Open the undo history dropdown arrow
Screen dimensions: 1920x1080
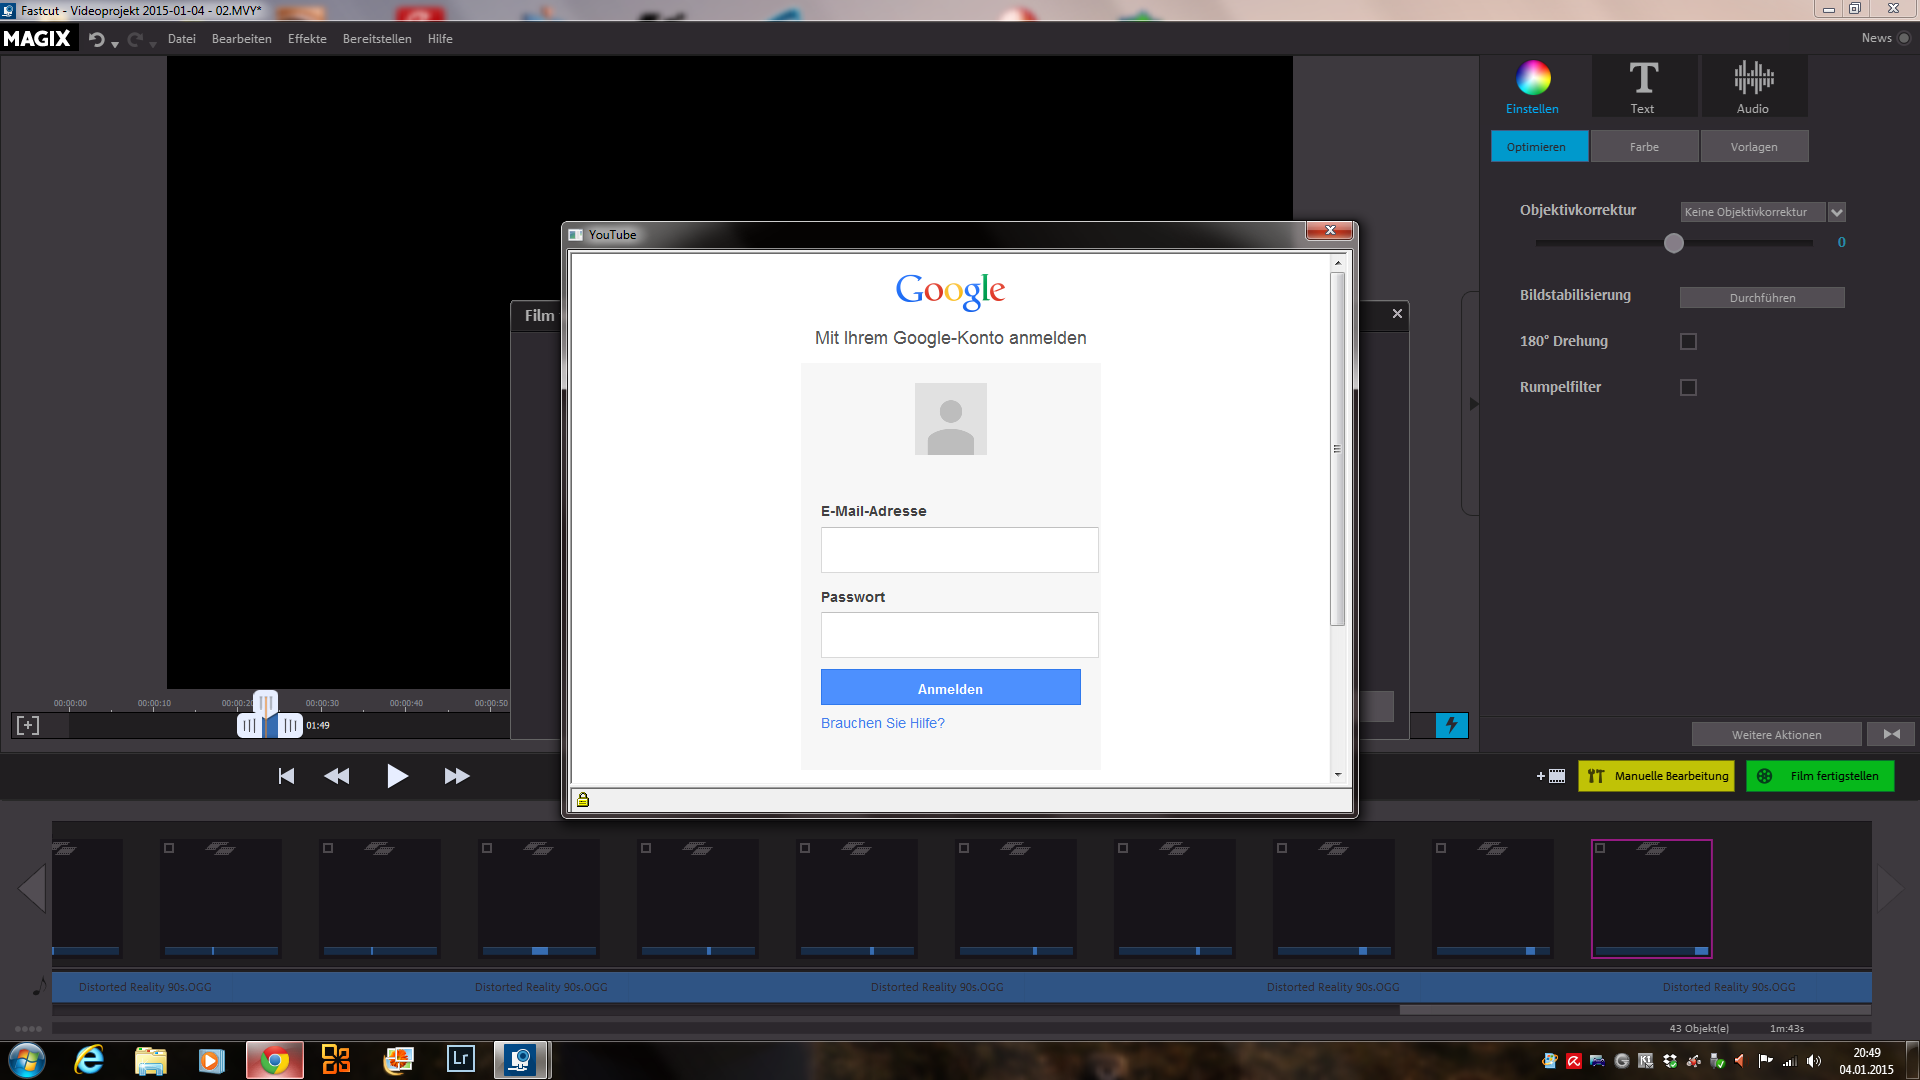115,44
